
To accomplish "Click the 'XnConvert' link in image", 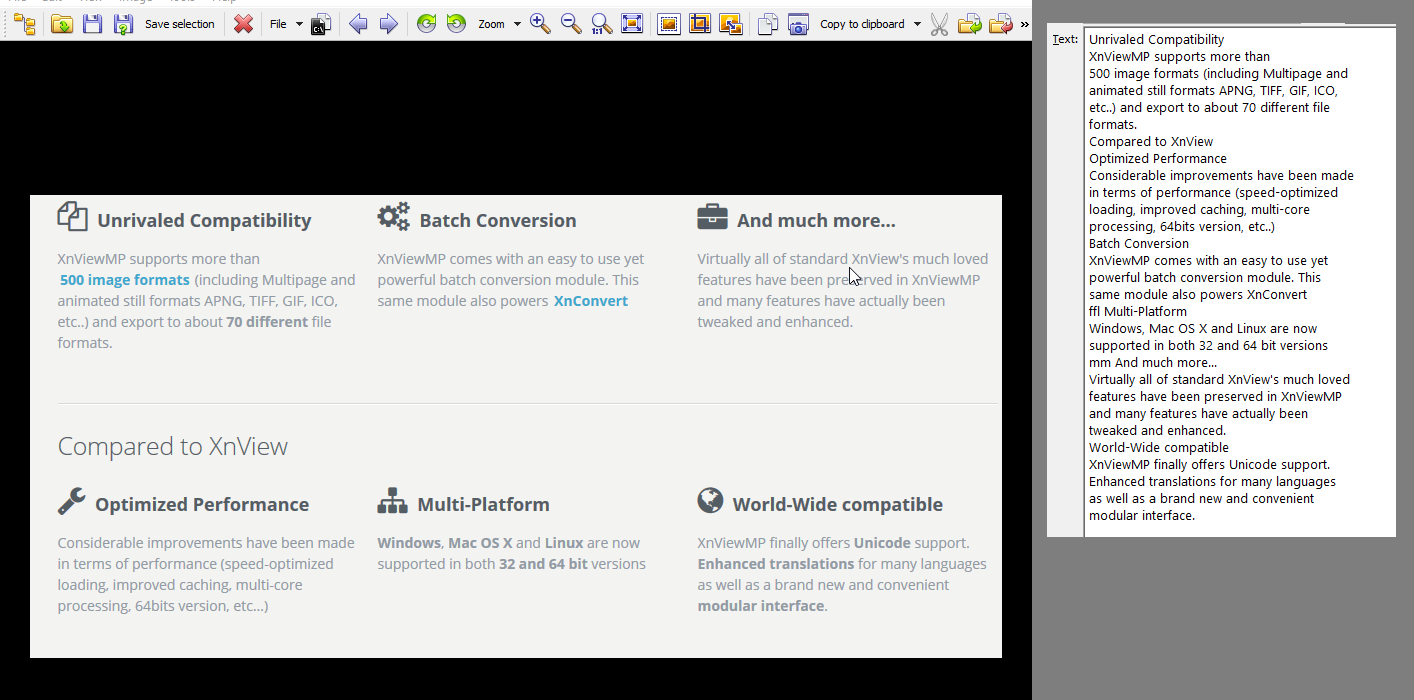I will (x=591, y=301).
